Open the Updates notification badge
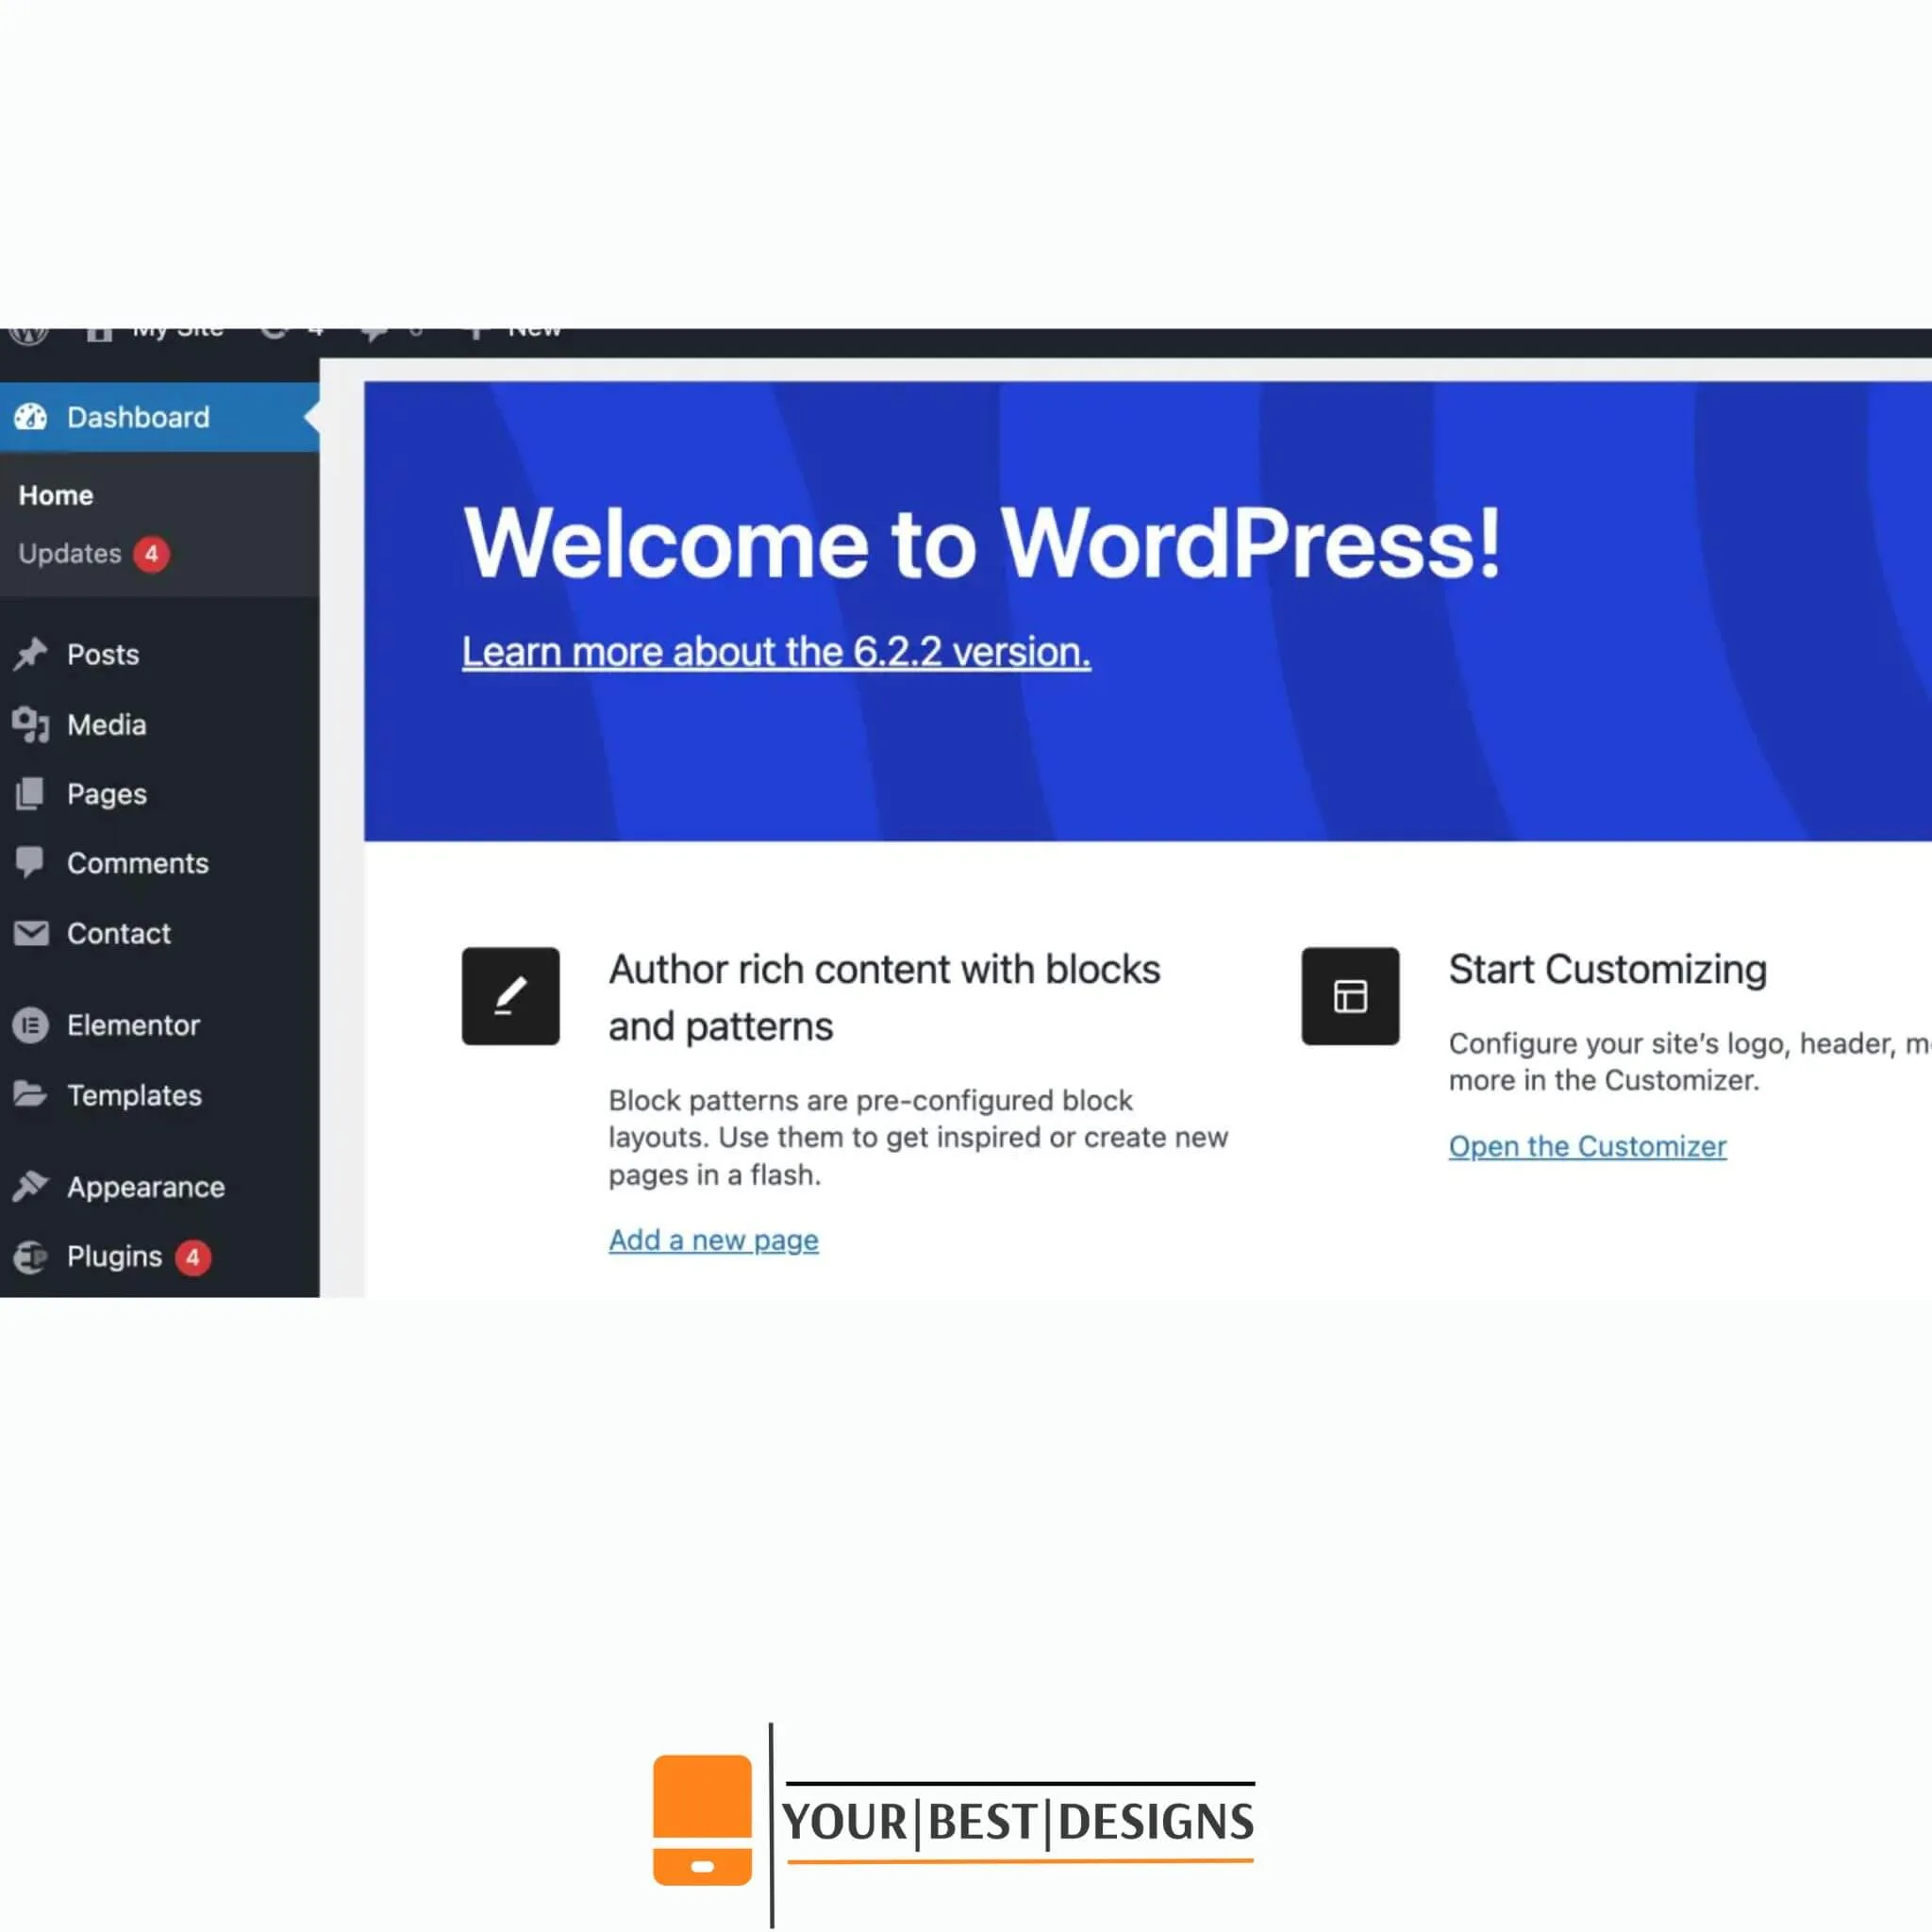 pos(150,554)
